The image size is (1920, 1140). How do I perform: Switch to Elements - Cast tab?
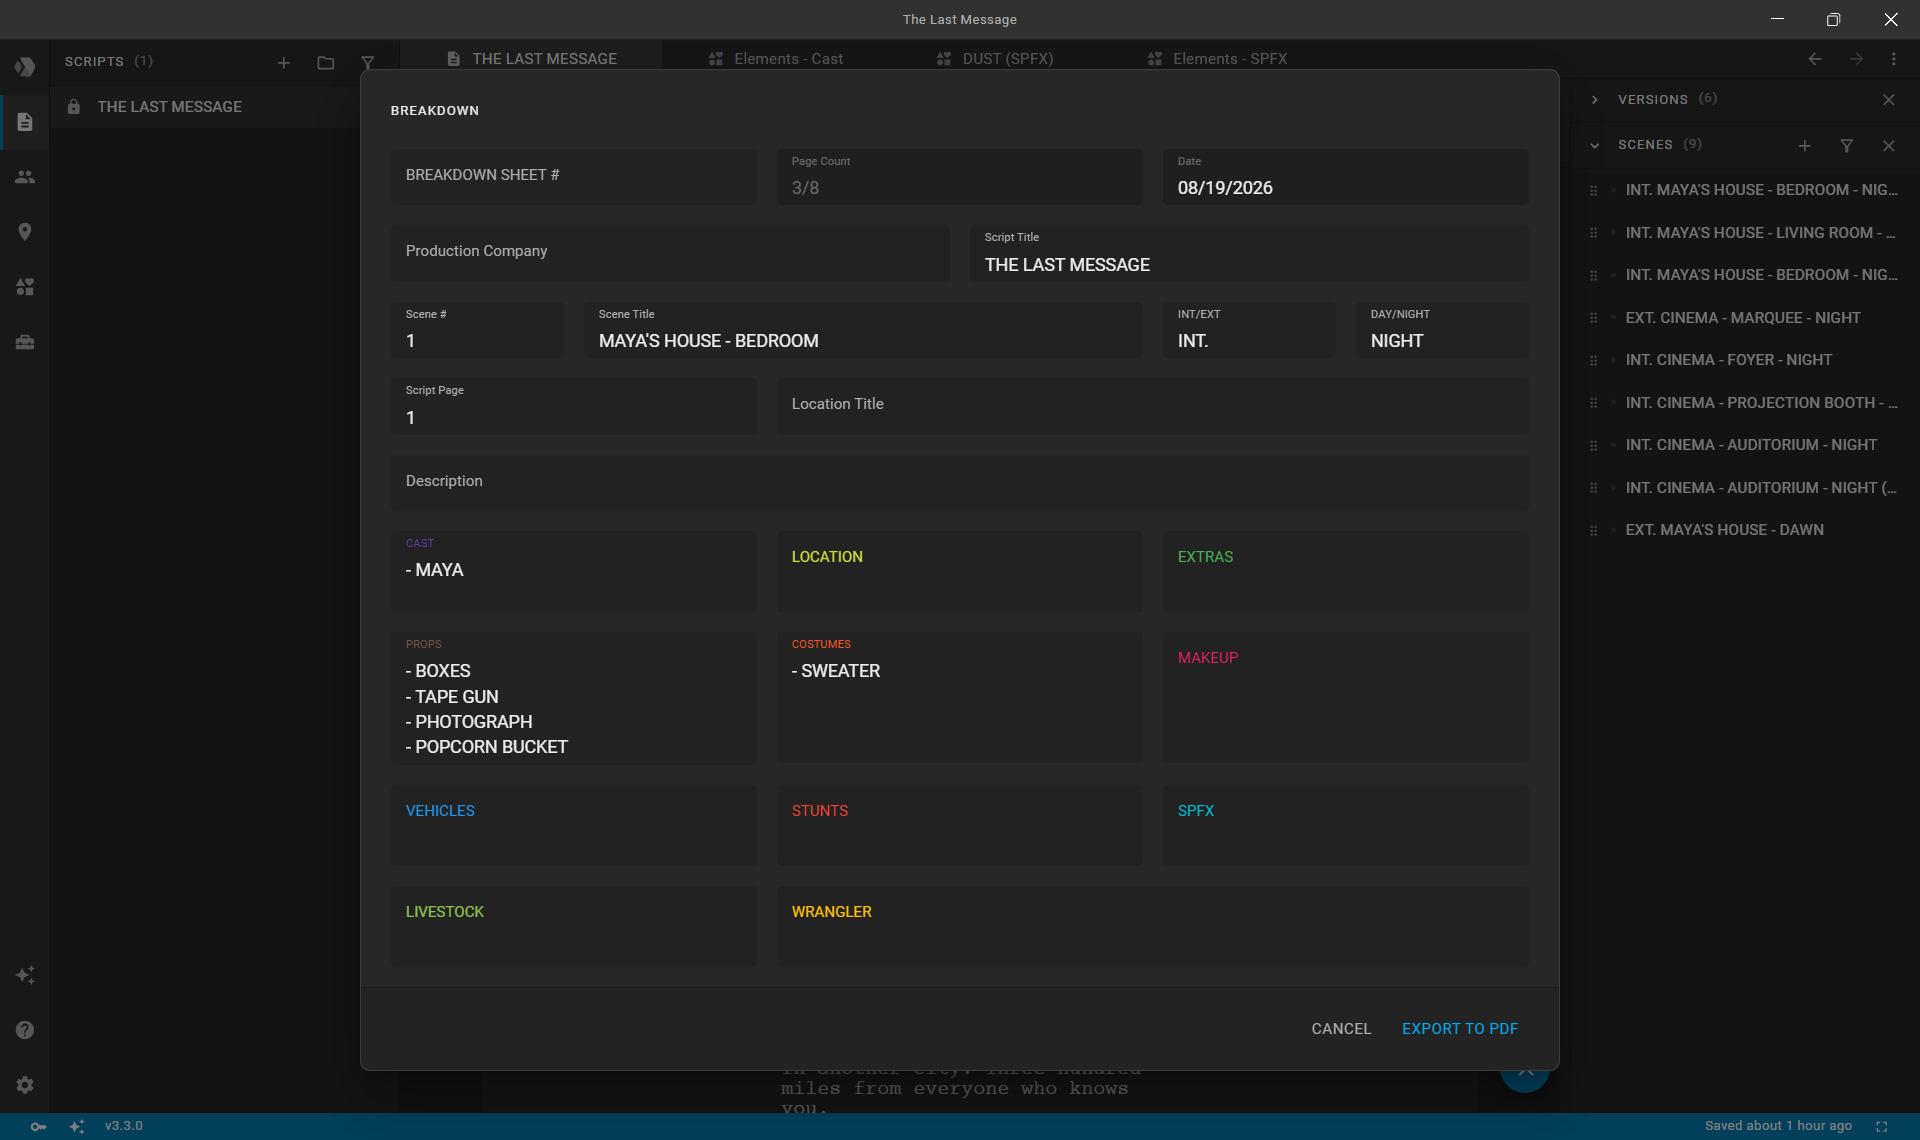point(776,59)
